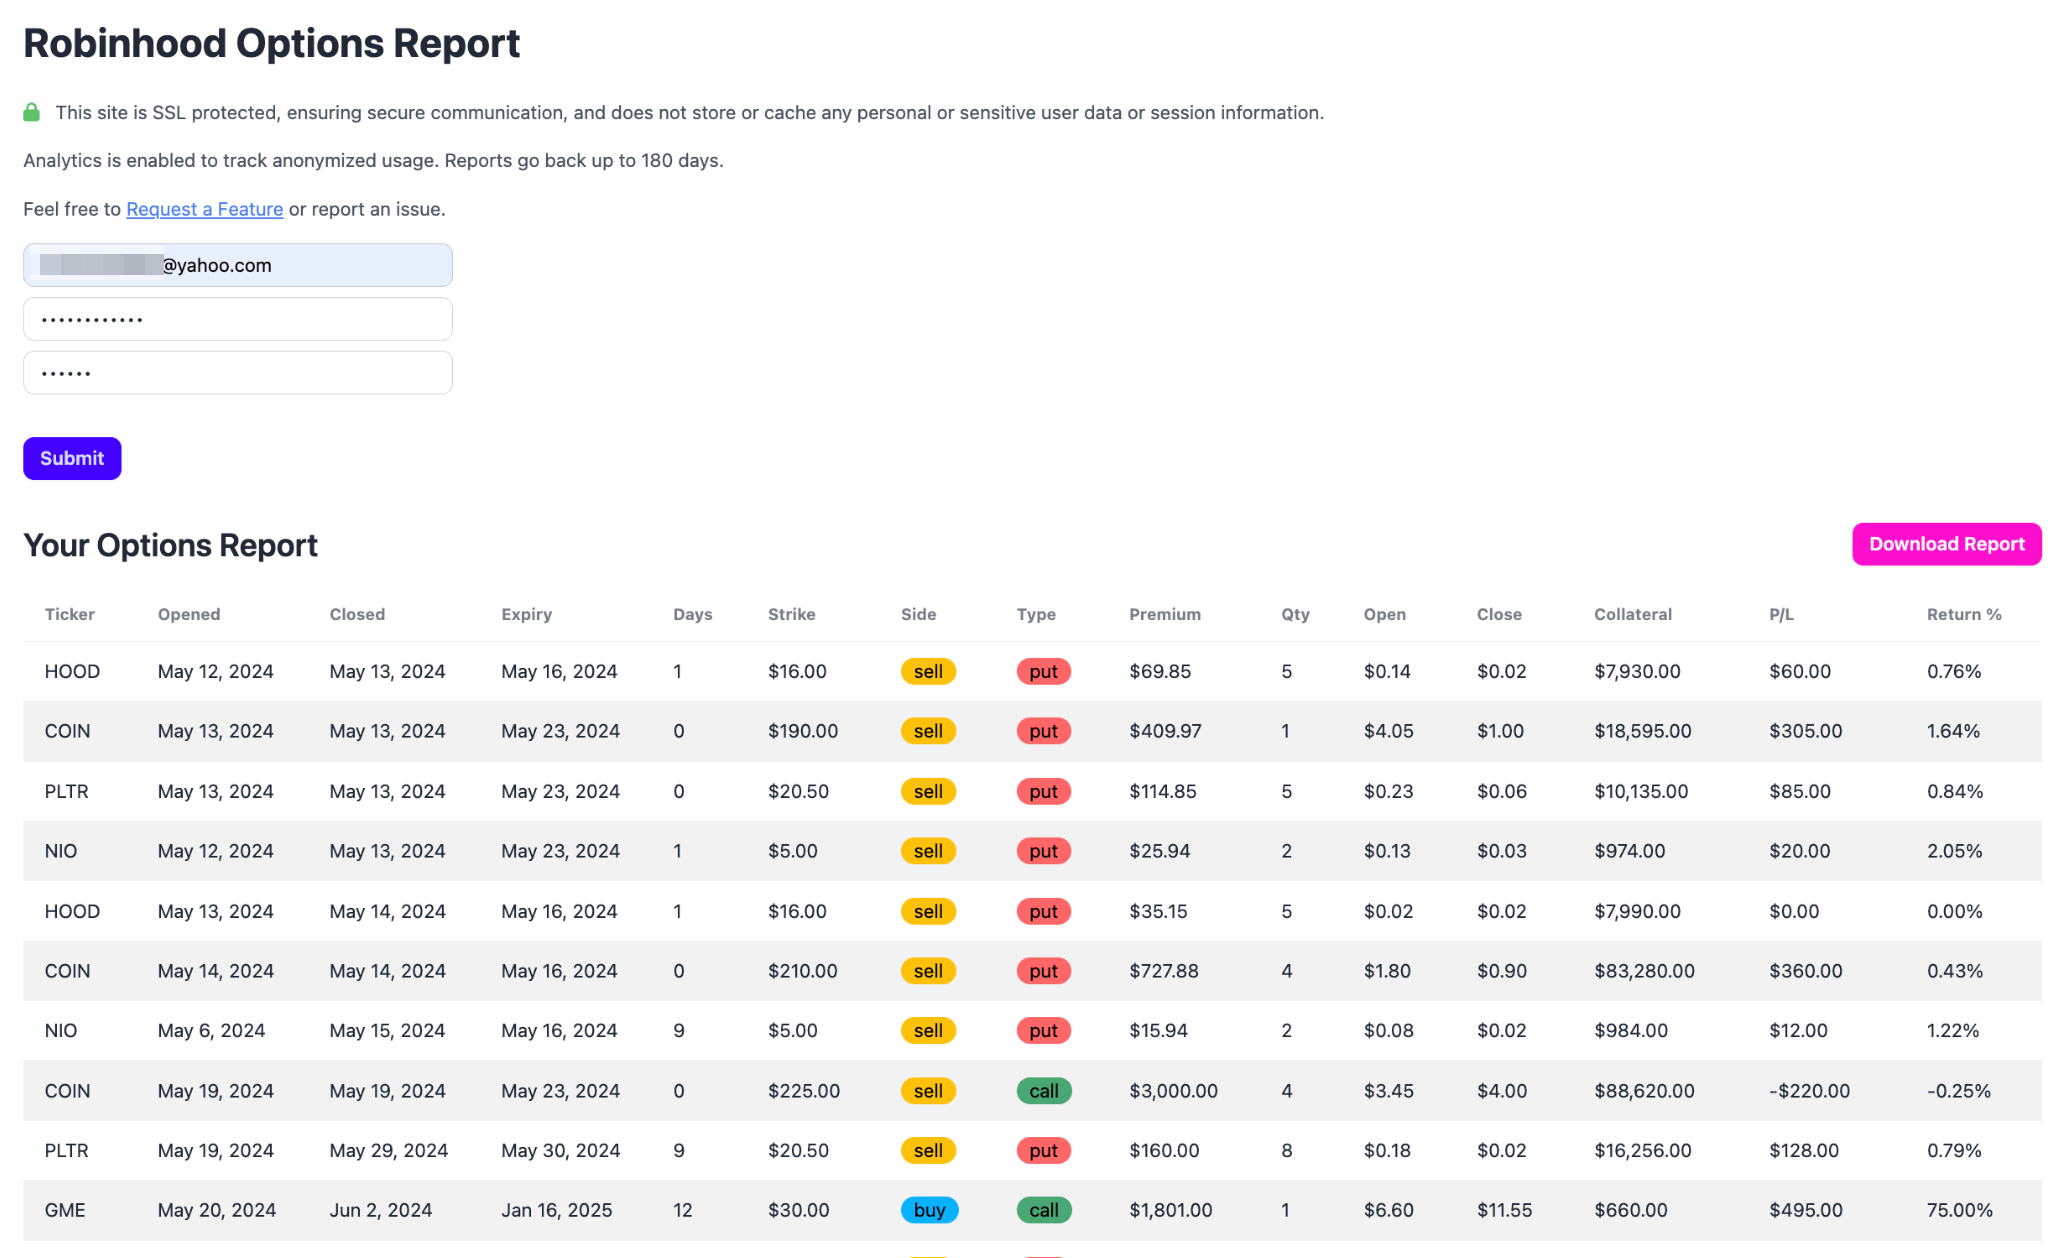Click the Return % column header
This screenshot has height=1258, width=2066.
(x=1964, y=614)
